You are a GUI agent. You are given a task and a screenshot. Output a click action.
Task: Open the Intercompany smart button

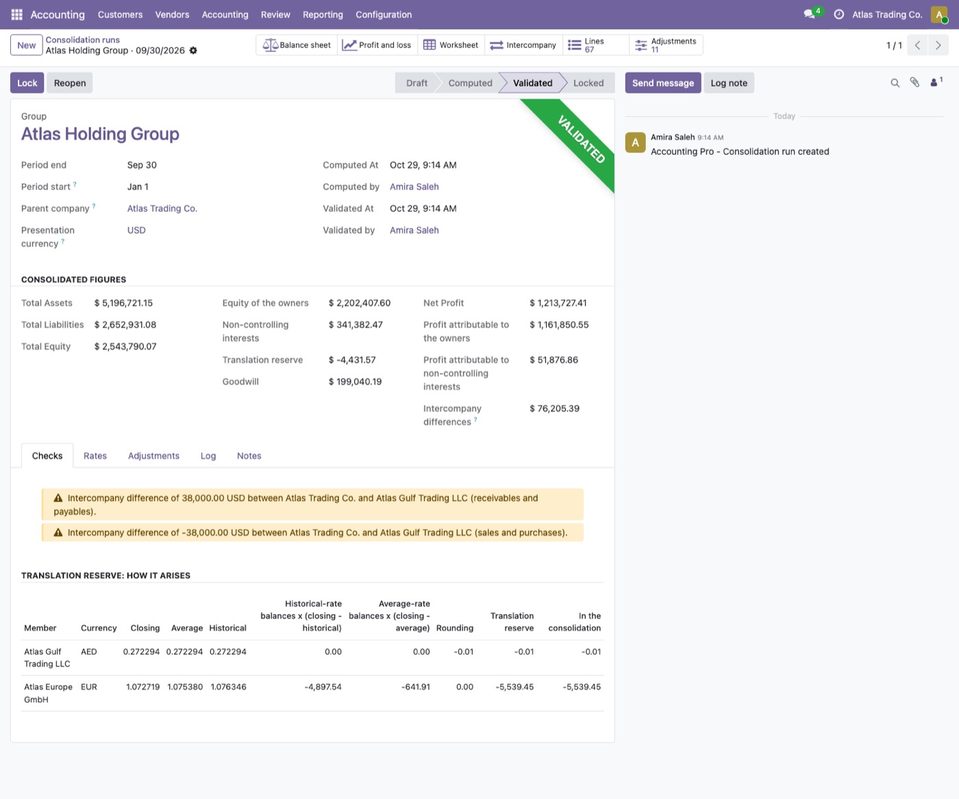[x=524, y=45]
